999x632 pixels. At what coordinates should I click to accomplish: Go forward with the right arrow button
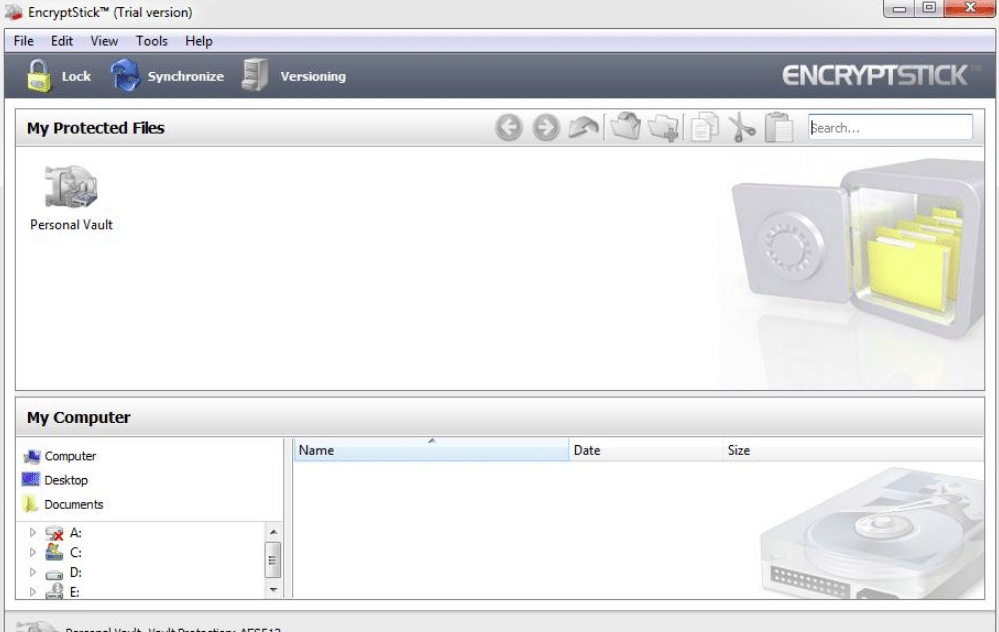pos(546,127)
